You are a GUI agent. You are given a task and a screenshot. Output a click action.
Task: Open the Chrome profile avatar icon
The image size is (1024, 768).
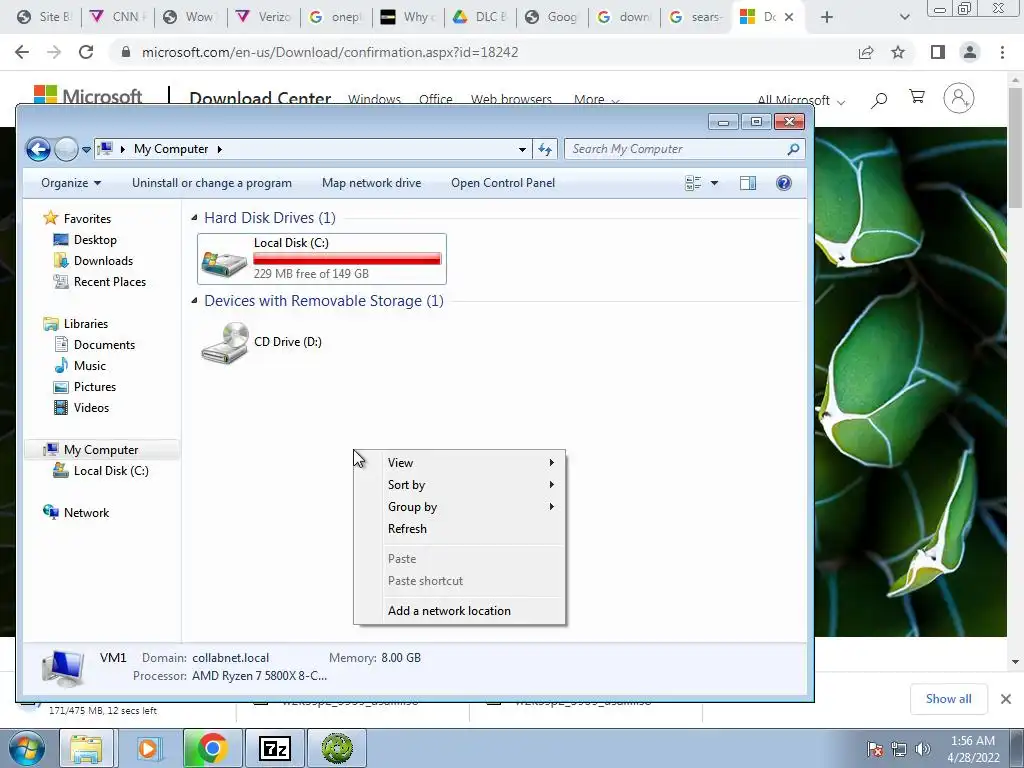(970, 52)
